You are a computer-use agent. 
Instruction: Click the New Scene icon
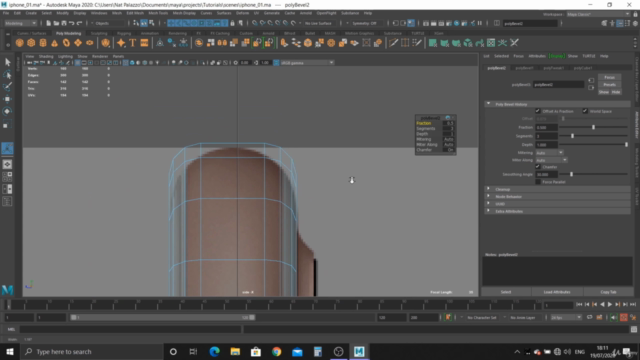[48, 23]
